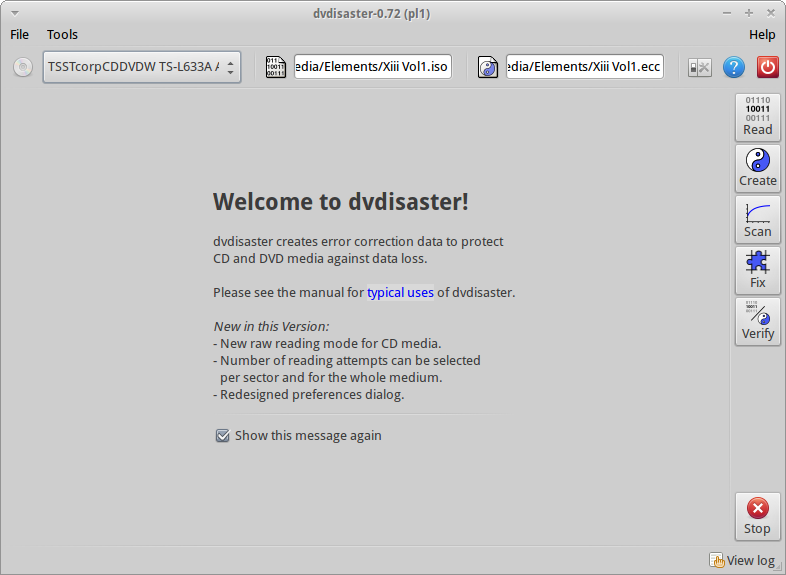
Task: Click the Xiii Vol1.iso image path field
Action: pyautogui.click(x=372, y=67)
